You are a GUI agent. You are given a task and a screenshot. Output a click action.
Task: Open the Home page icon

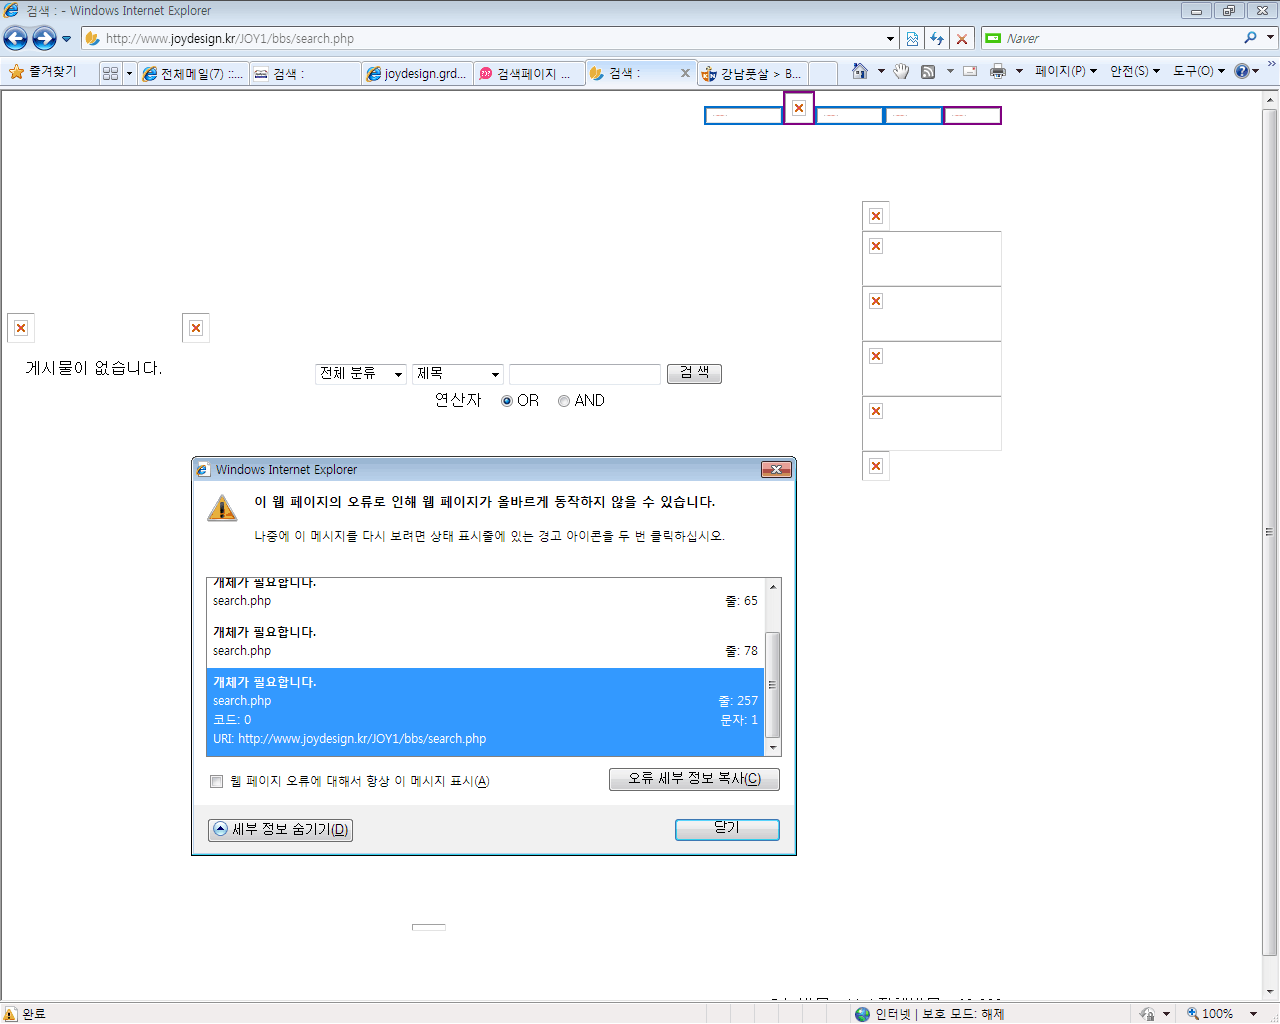(859, 71)
